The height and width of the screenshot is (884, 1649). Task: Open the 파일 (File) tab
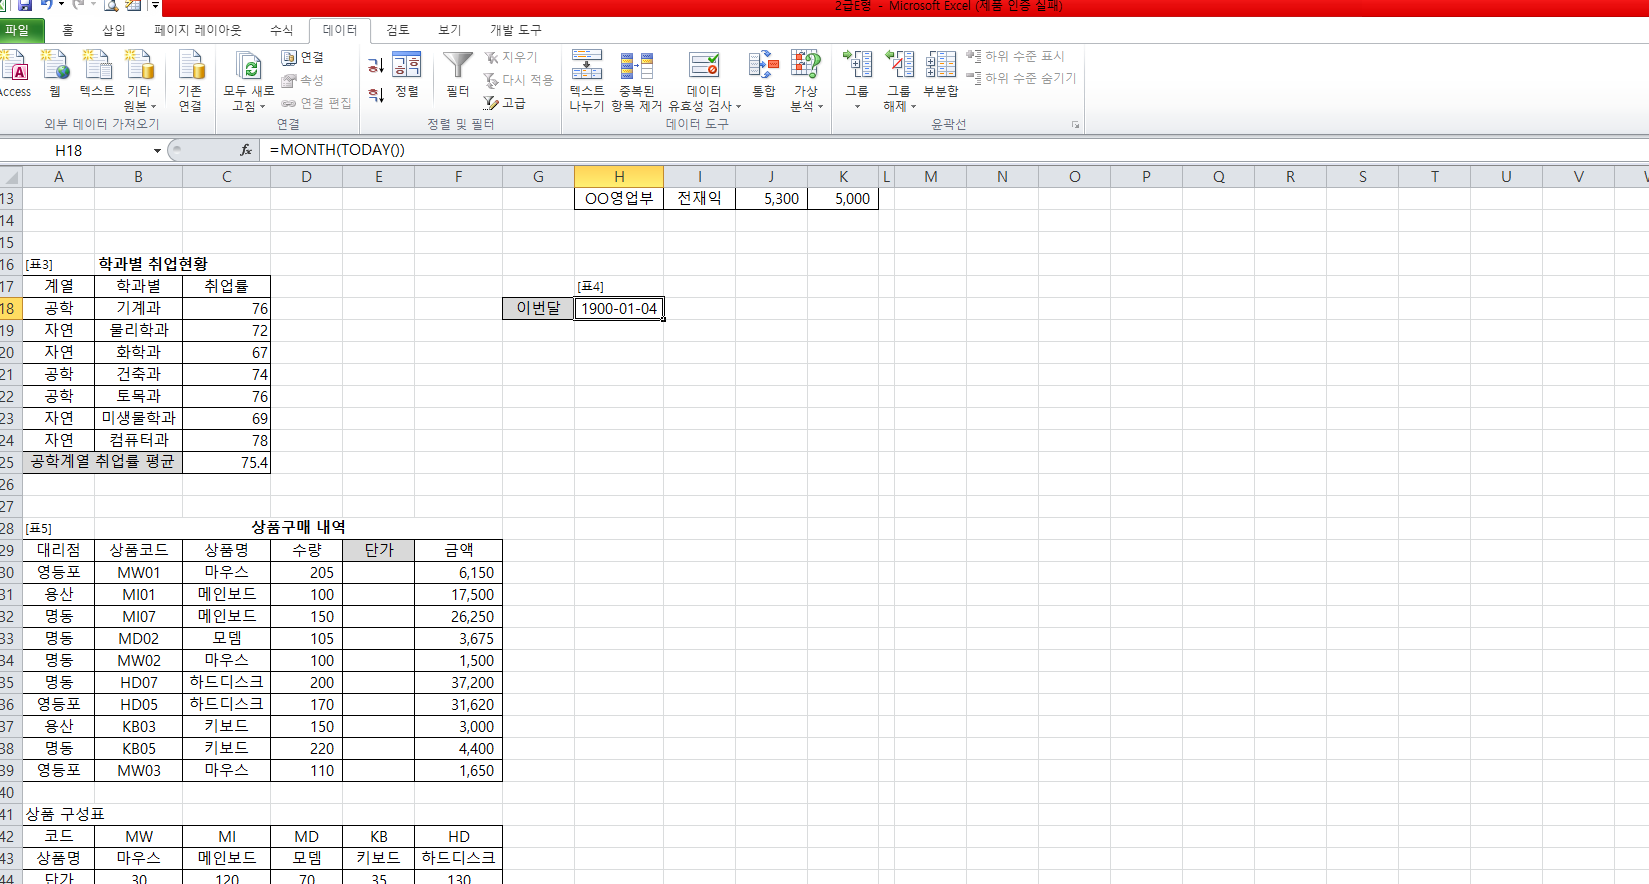18,30
